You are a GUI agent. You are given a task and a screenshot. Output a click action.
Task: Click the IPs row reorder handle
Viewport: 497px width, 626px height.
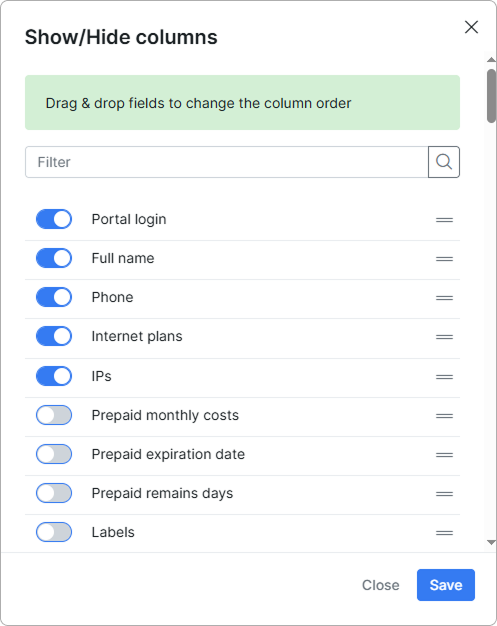coord(444,377)
